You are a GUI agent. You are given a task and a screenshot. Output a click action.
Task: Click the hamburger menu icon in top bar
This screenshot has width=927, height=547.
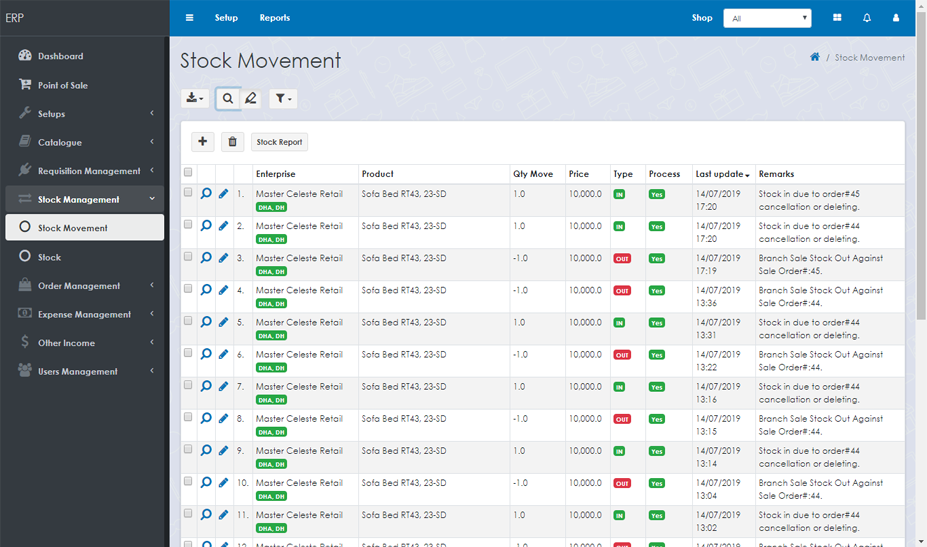click(189, 18)
